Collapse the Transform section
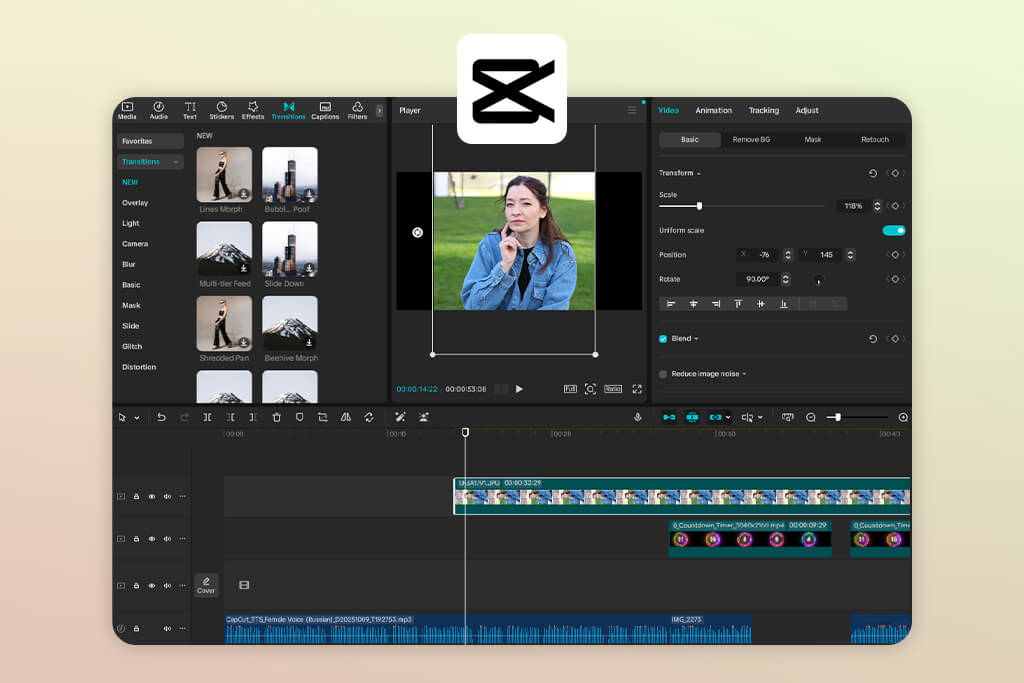 pos(699,174)
